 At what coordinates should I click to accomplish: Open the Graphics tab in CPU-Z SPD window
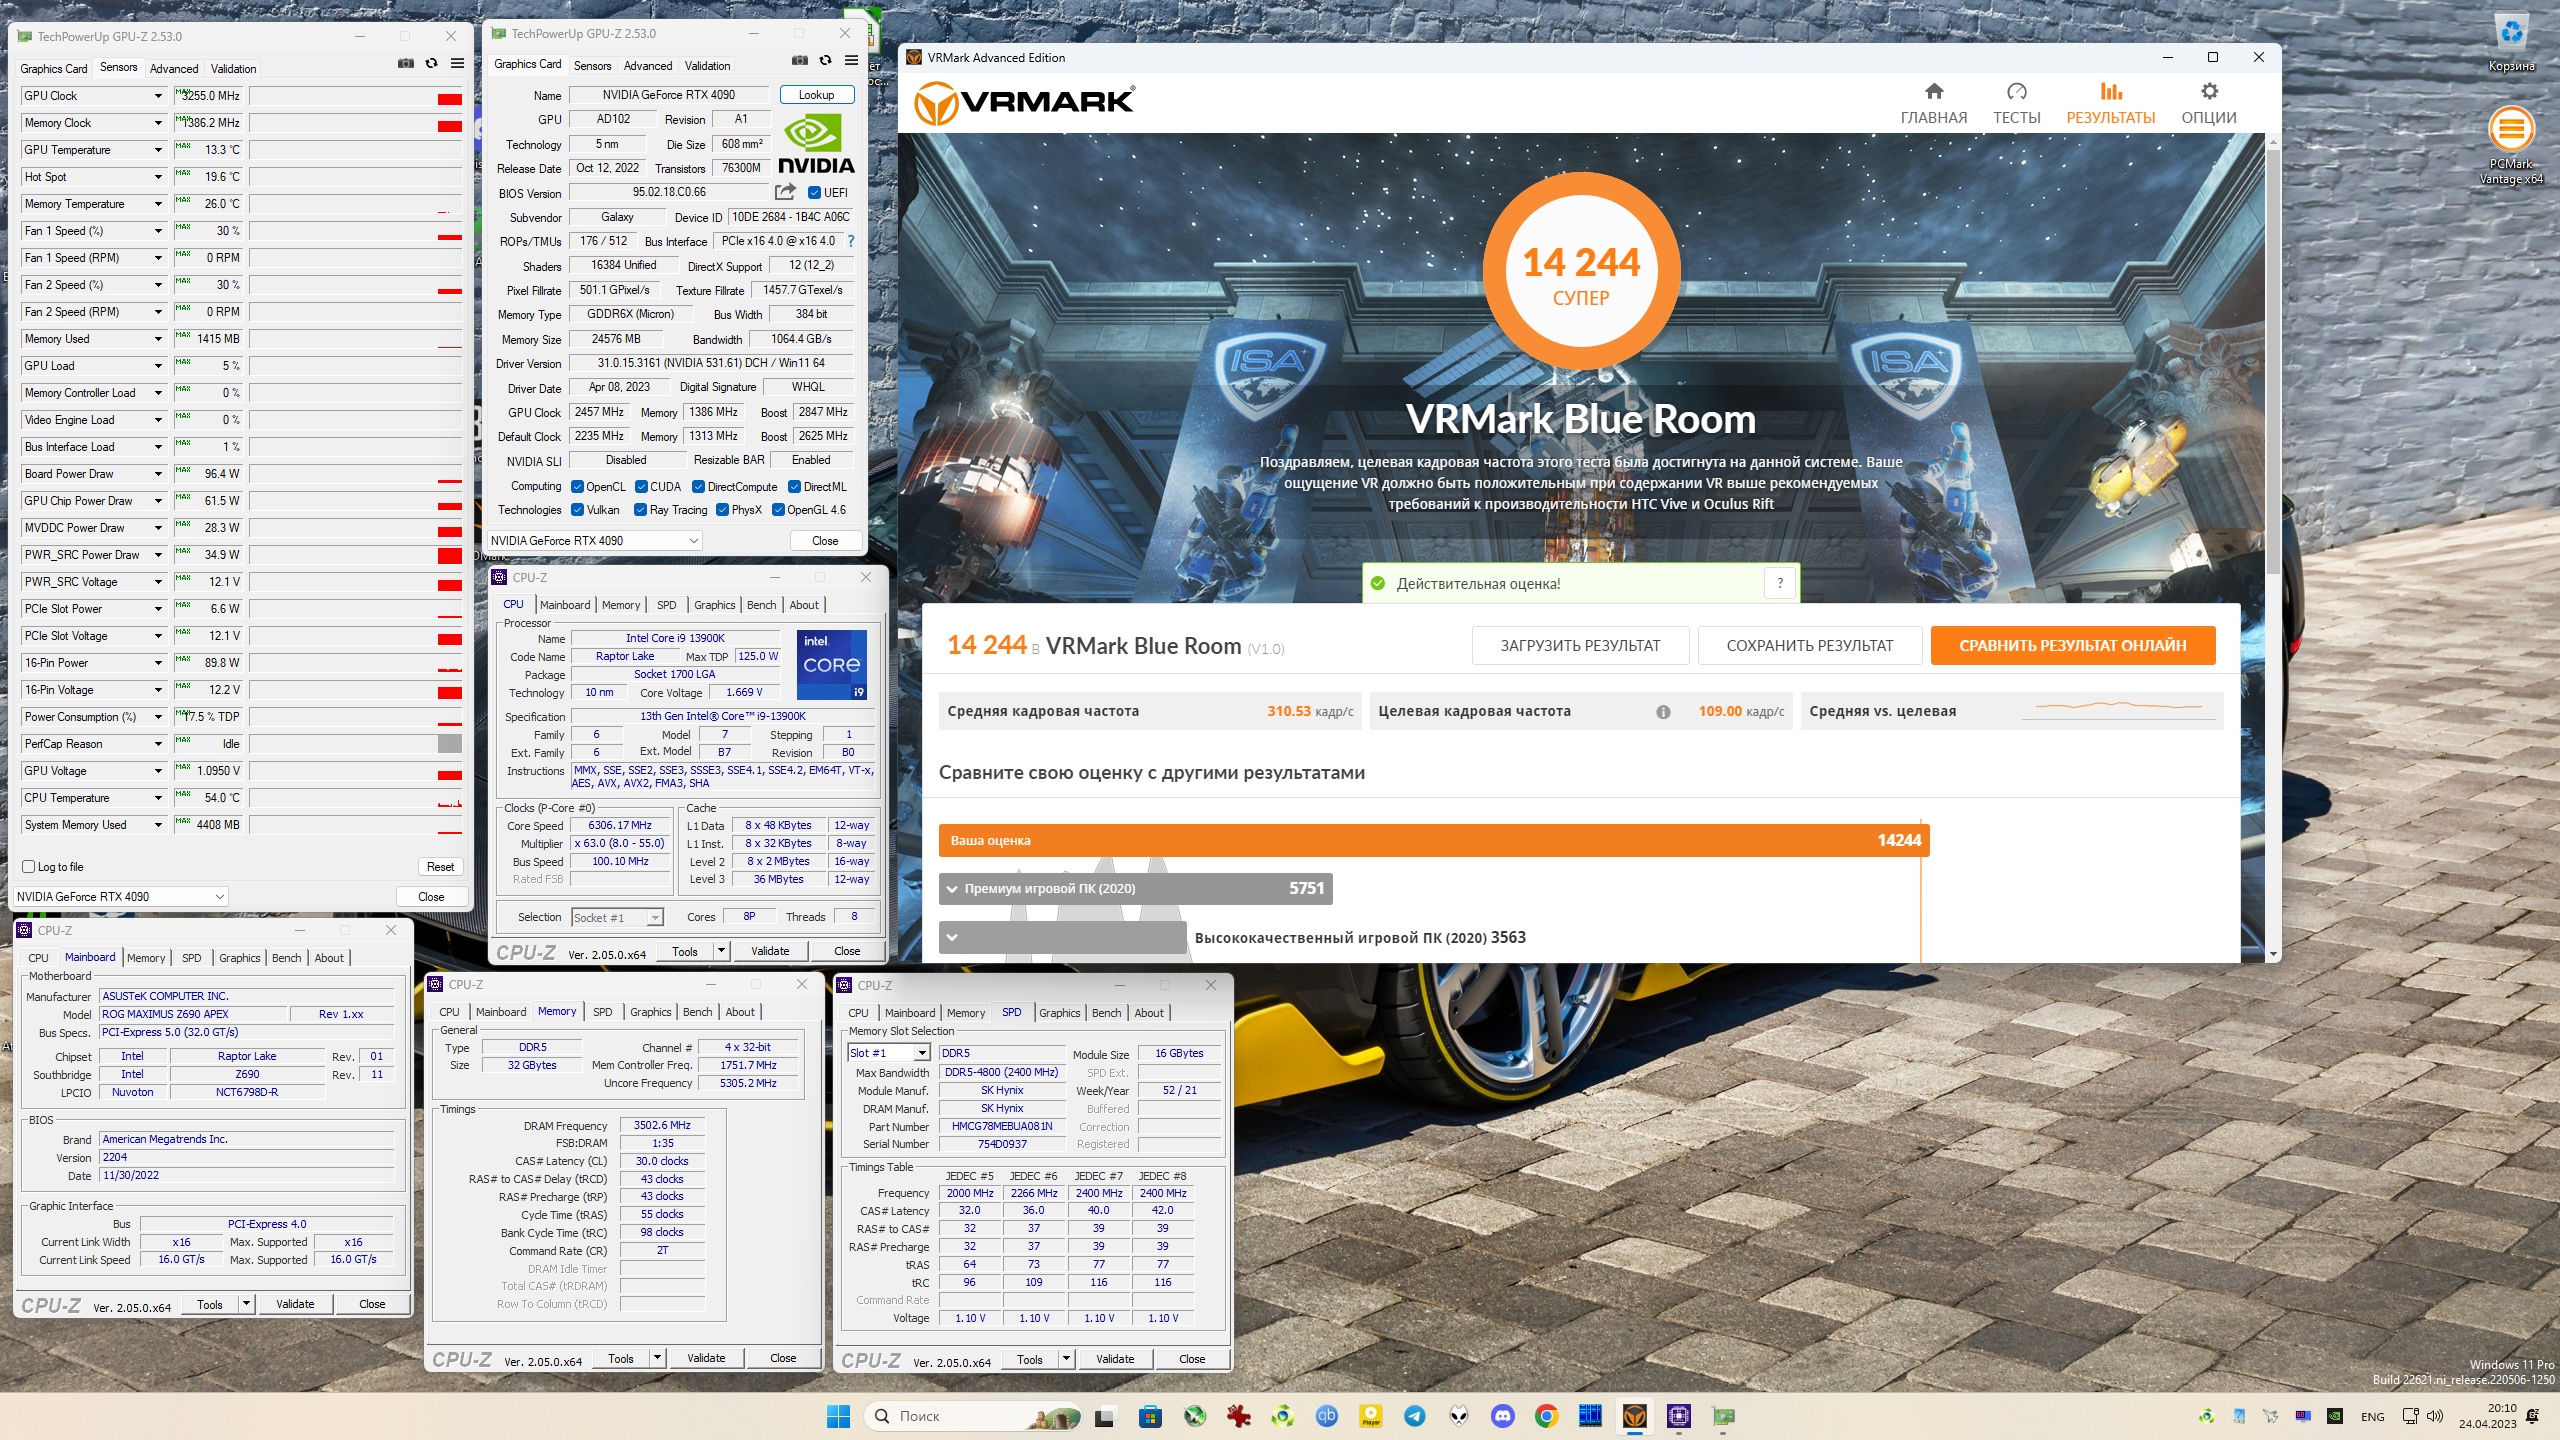click(x=1059, y=1013)
